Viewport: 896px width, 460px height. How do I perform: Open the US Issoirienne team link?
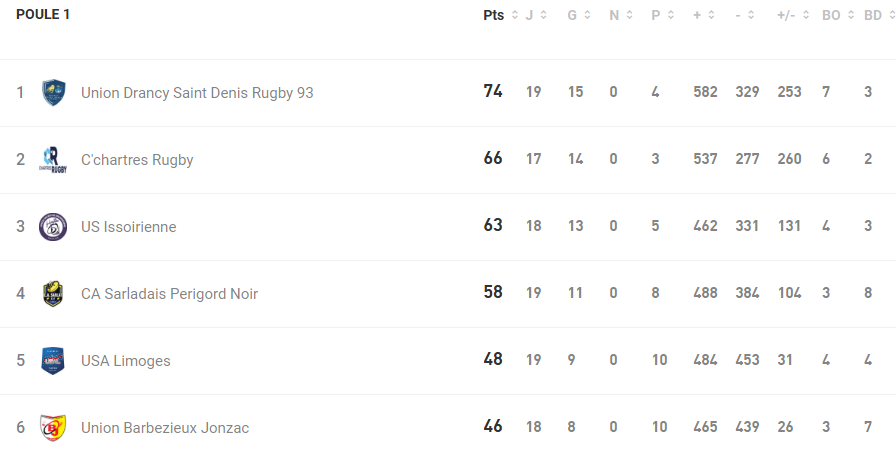(128, 227)
